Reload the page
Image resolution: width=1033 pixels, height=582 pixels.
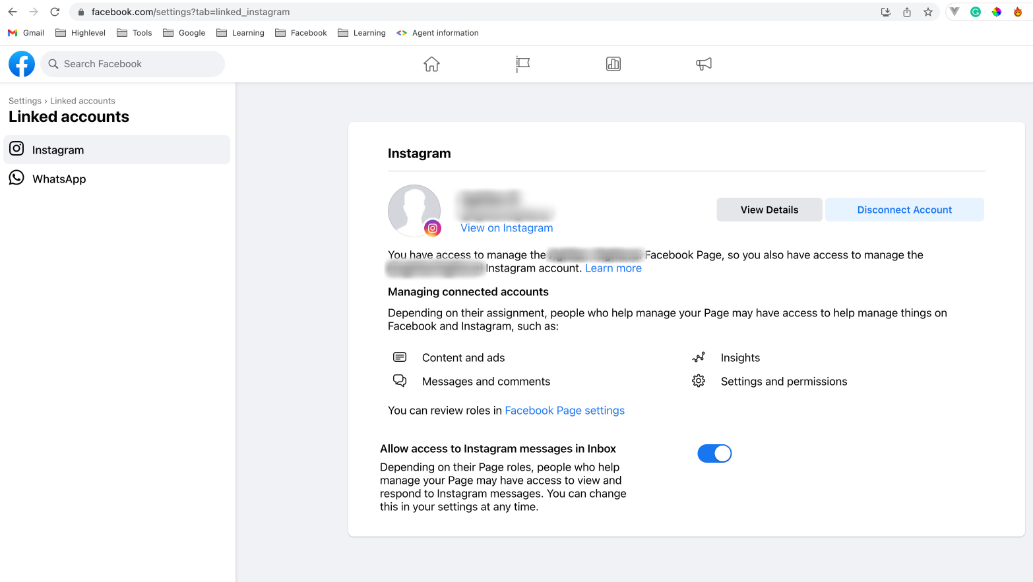pyautogui.click(x=55, y=12)
